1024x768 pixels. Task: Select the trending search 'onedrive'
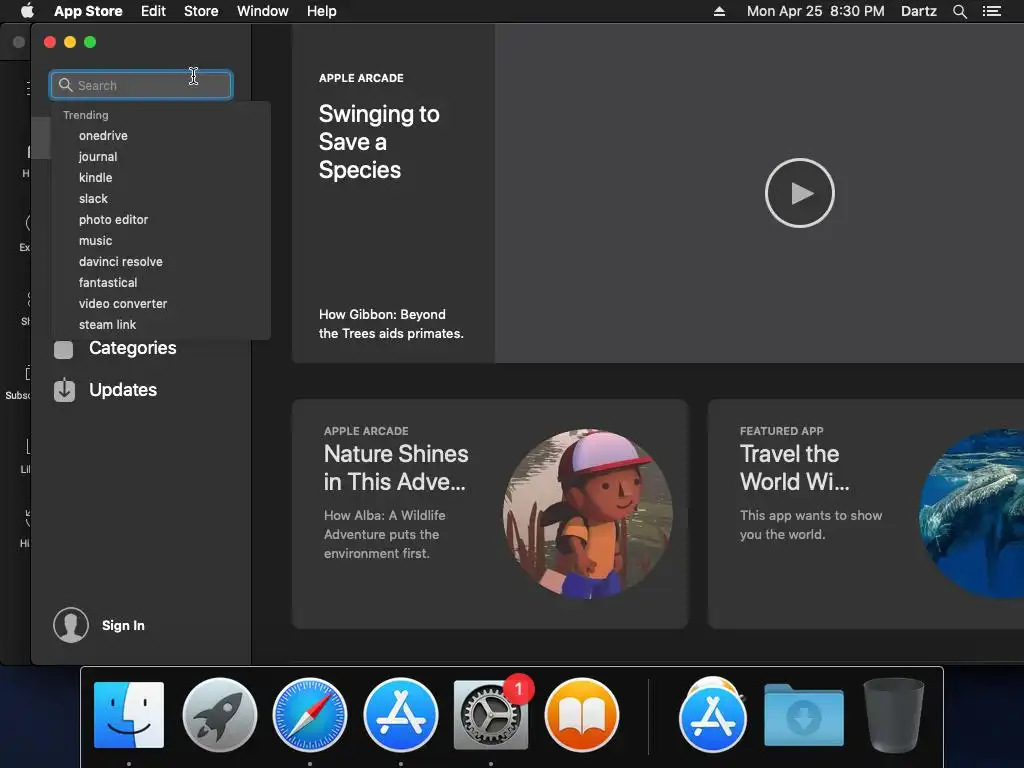103,136
